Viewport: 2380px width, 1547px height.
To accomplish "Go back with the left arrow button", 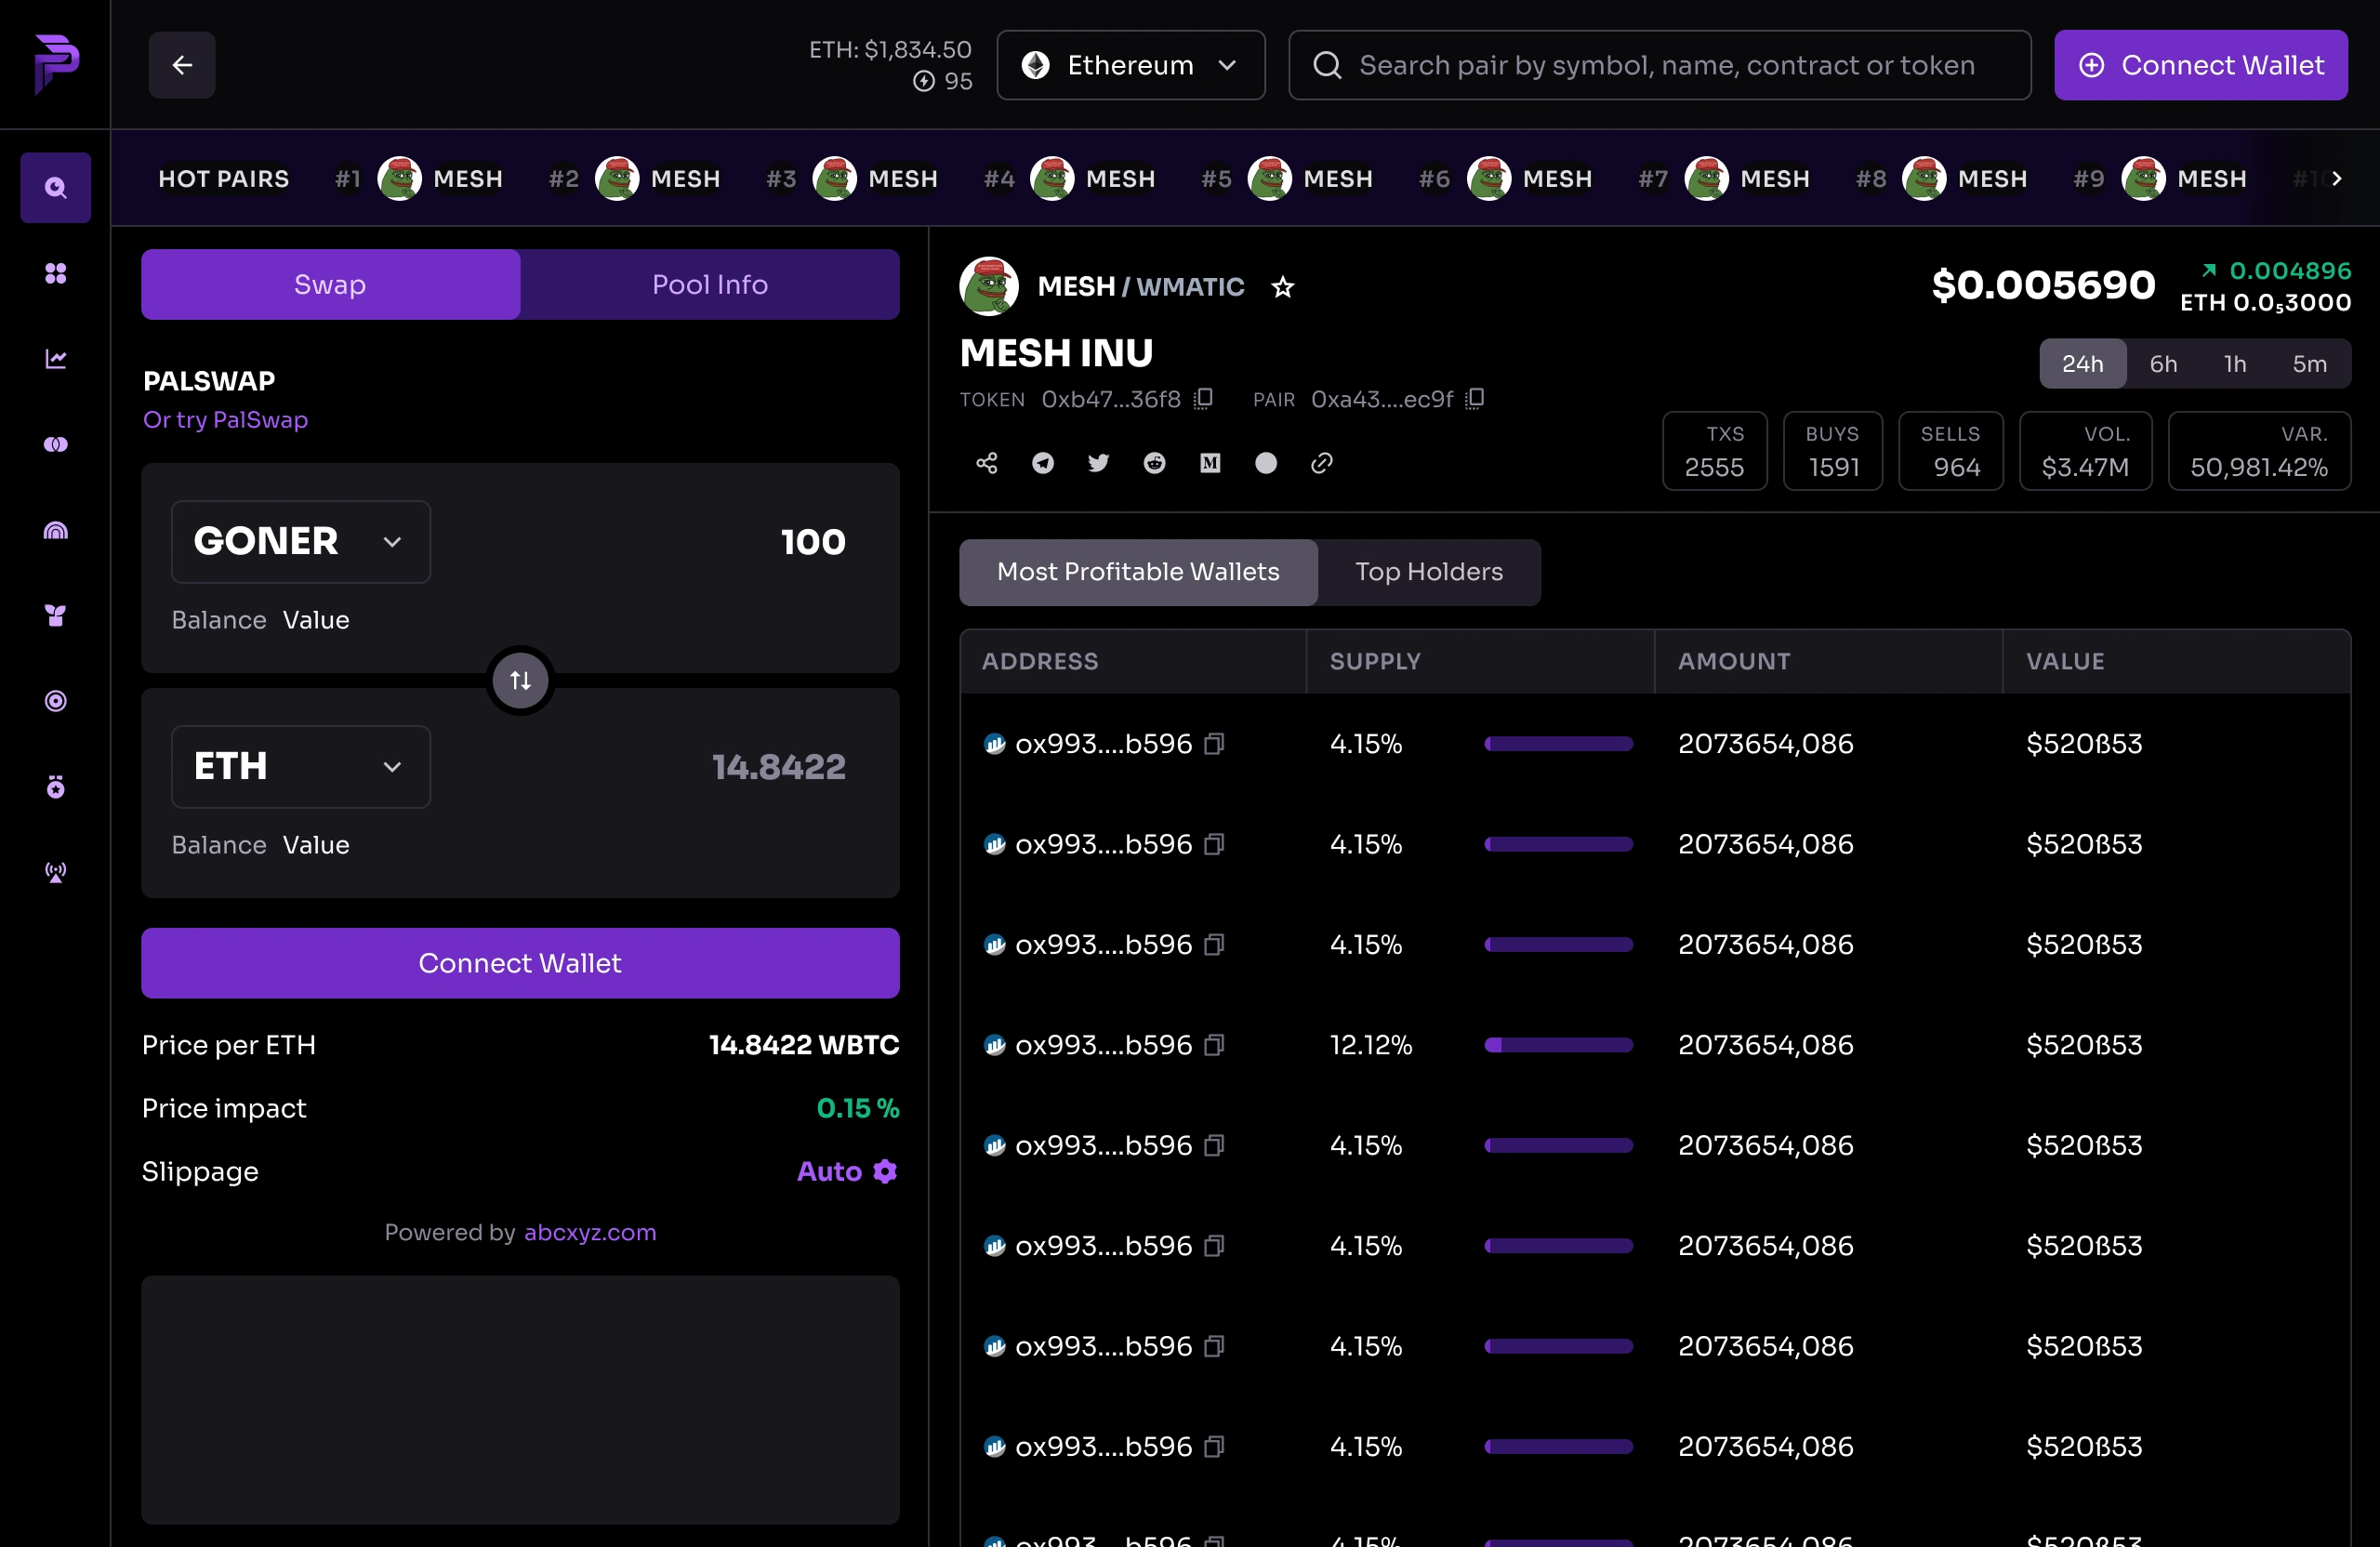I will 182,65.
